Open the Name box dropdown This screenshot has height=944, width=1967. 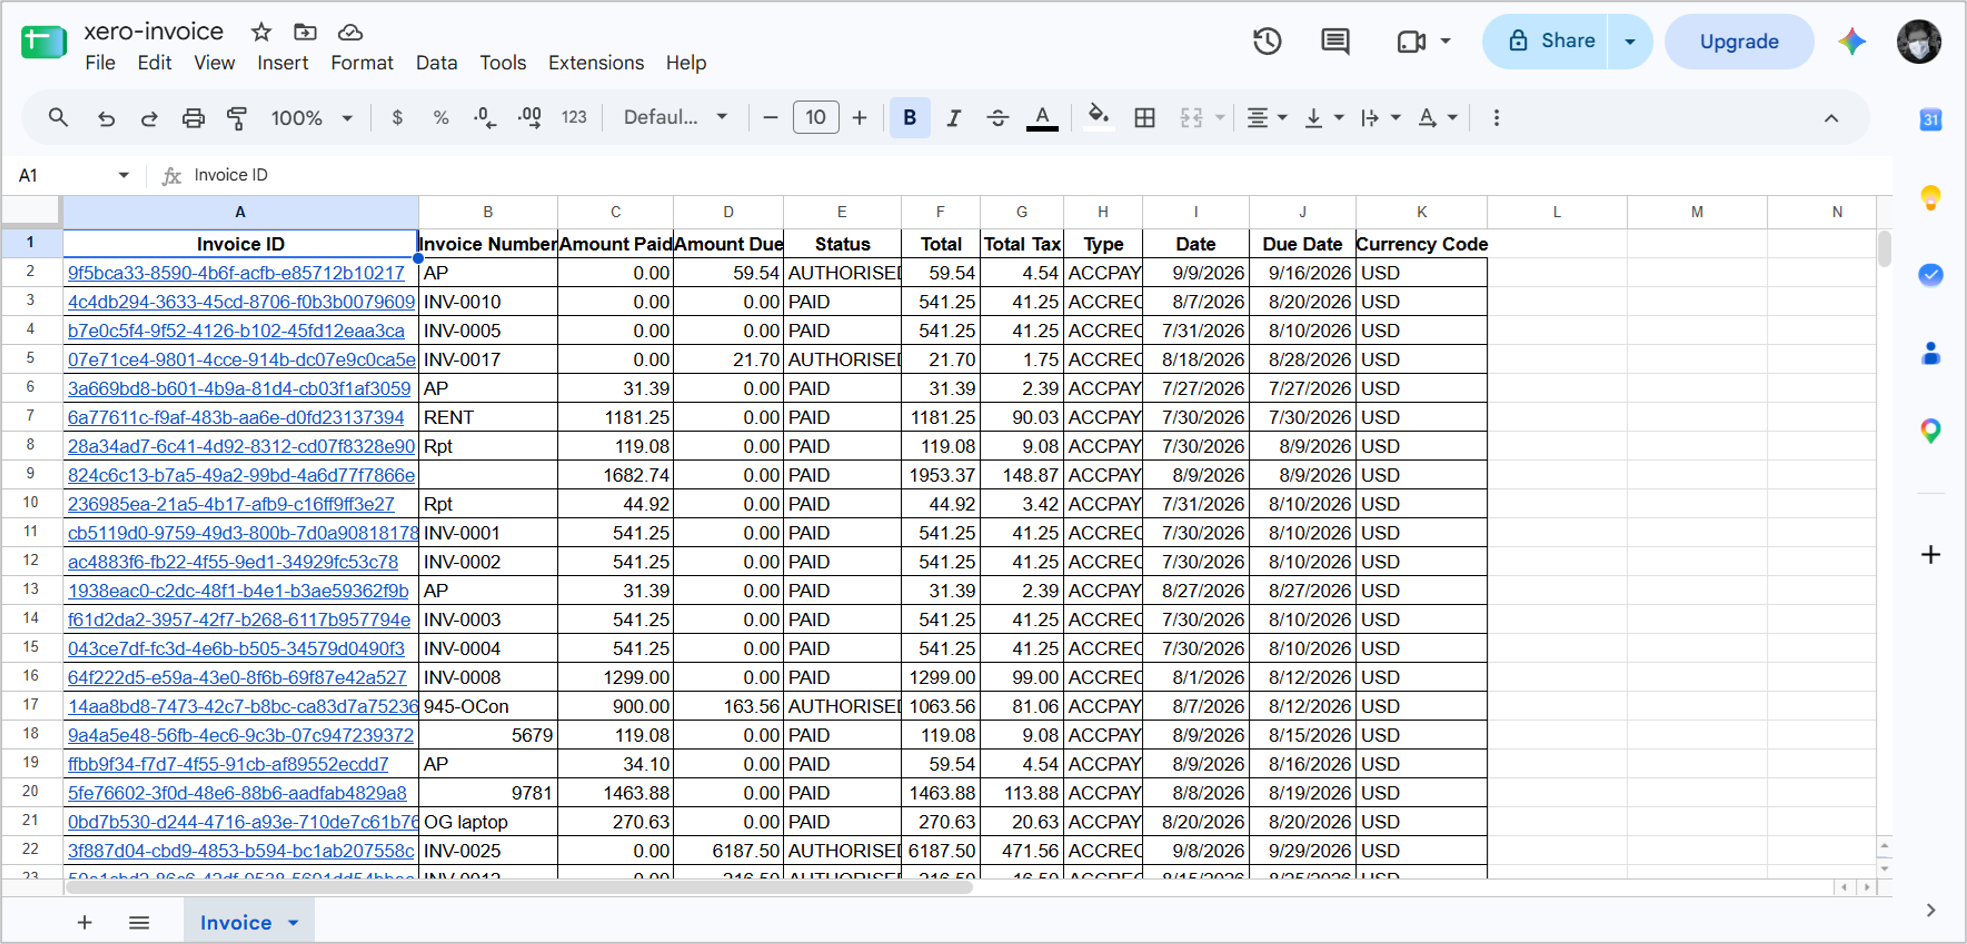(x=124, y=175)
